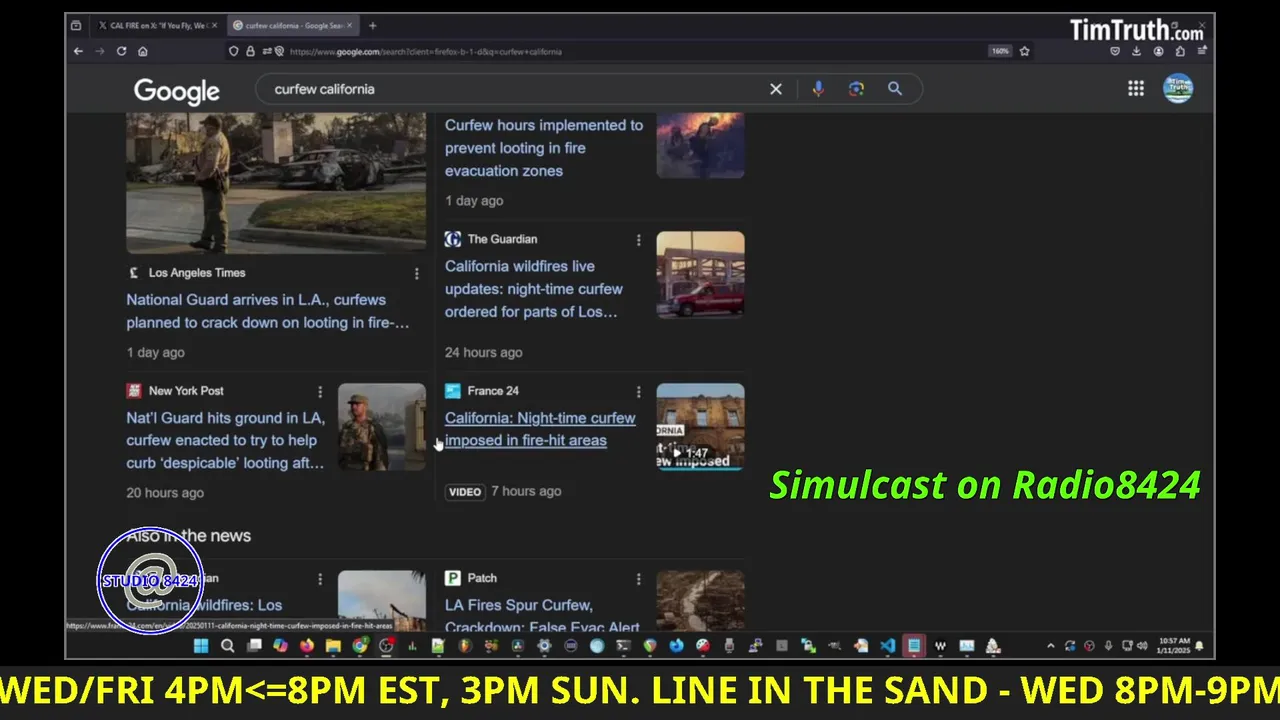Open system tray volume icon

[x=1141, y=646]
